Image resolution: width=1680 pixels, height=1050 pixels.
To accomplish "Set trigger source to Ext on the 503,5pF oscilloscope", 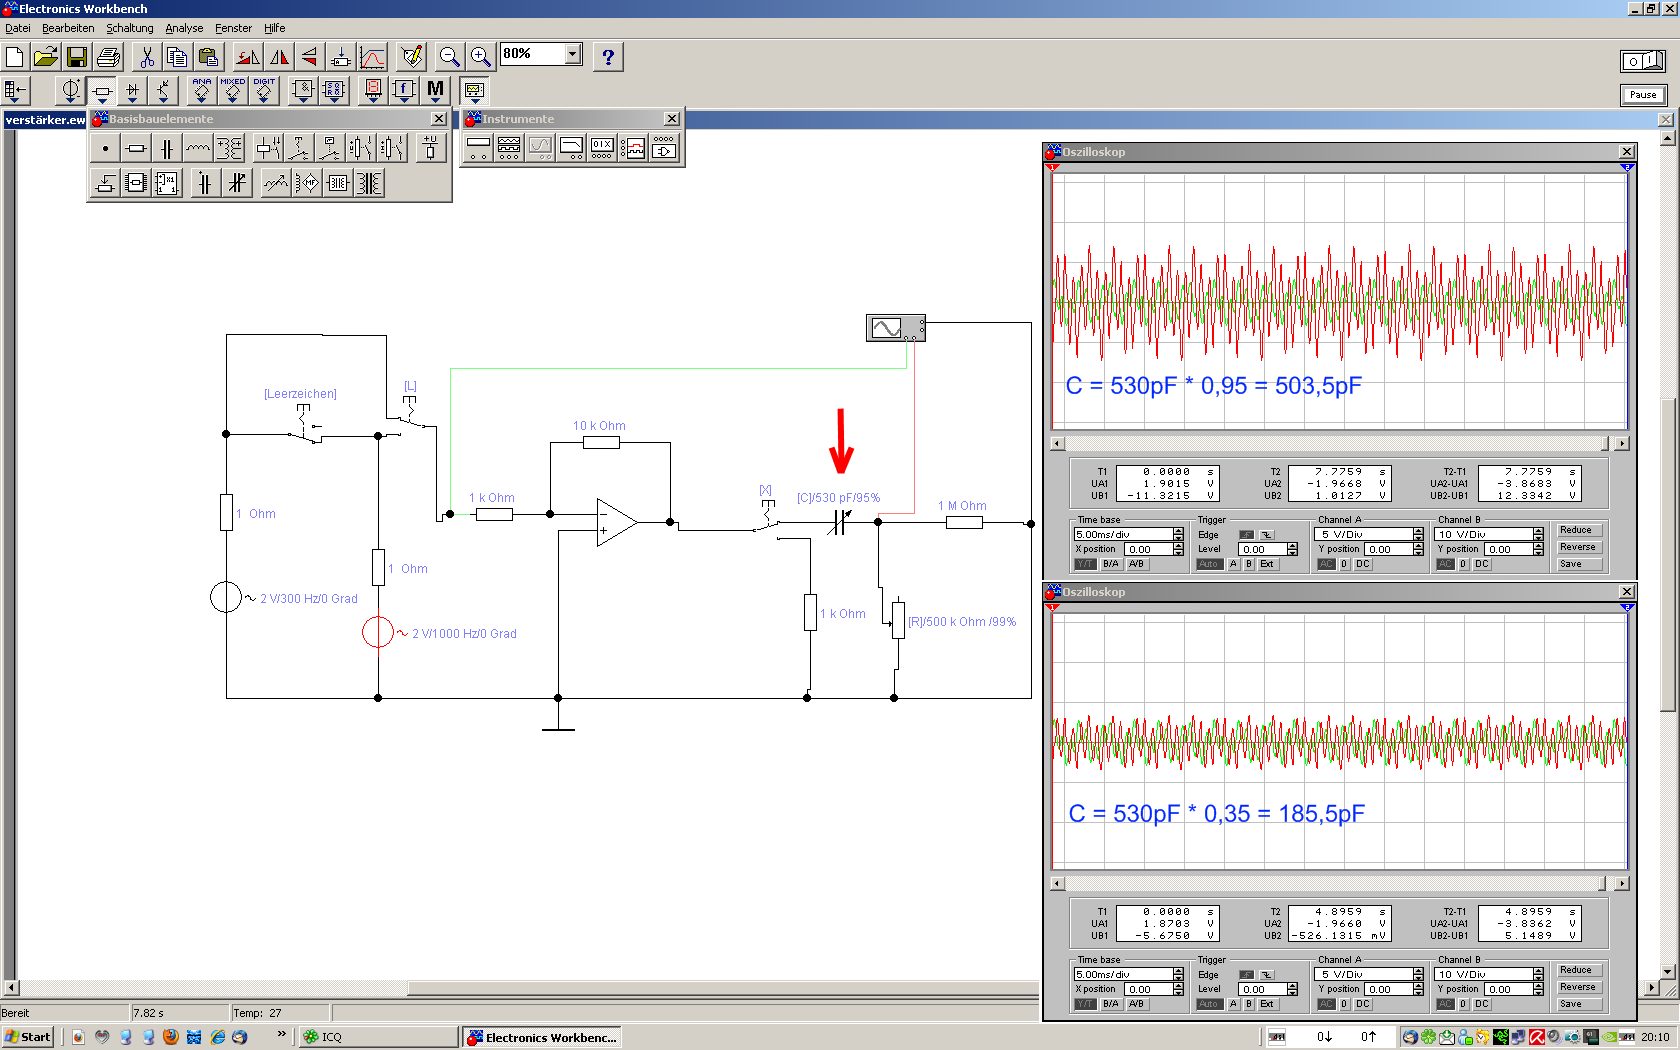I will (1267, 564).
